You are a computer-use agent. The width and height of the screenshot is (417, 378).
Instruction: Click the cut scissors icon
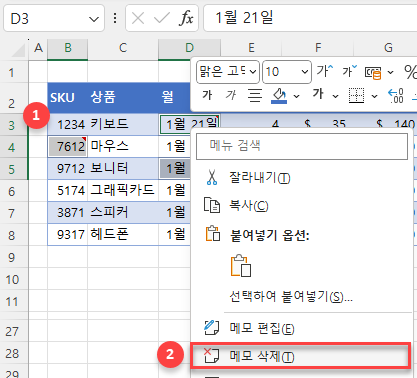coord(212,177)
